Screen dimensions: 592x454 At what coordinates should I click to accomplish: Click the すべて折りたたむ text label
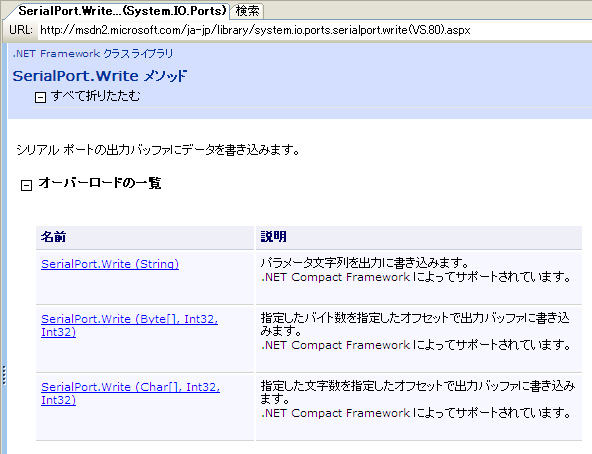(95, 96)
